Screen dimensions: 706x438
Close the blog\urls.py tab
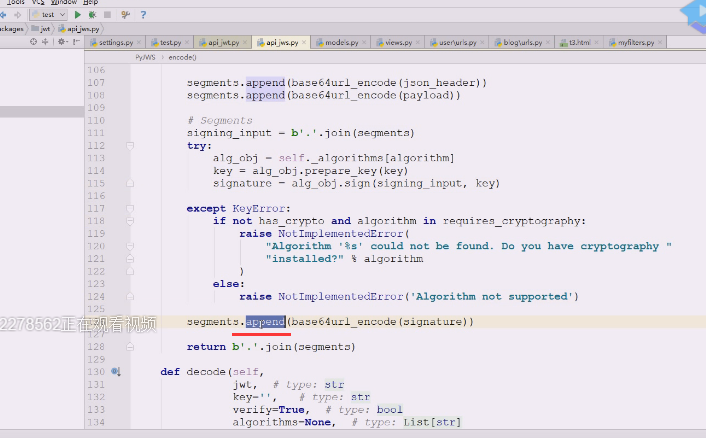pos(548,42)
